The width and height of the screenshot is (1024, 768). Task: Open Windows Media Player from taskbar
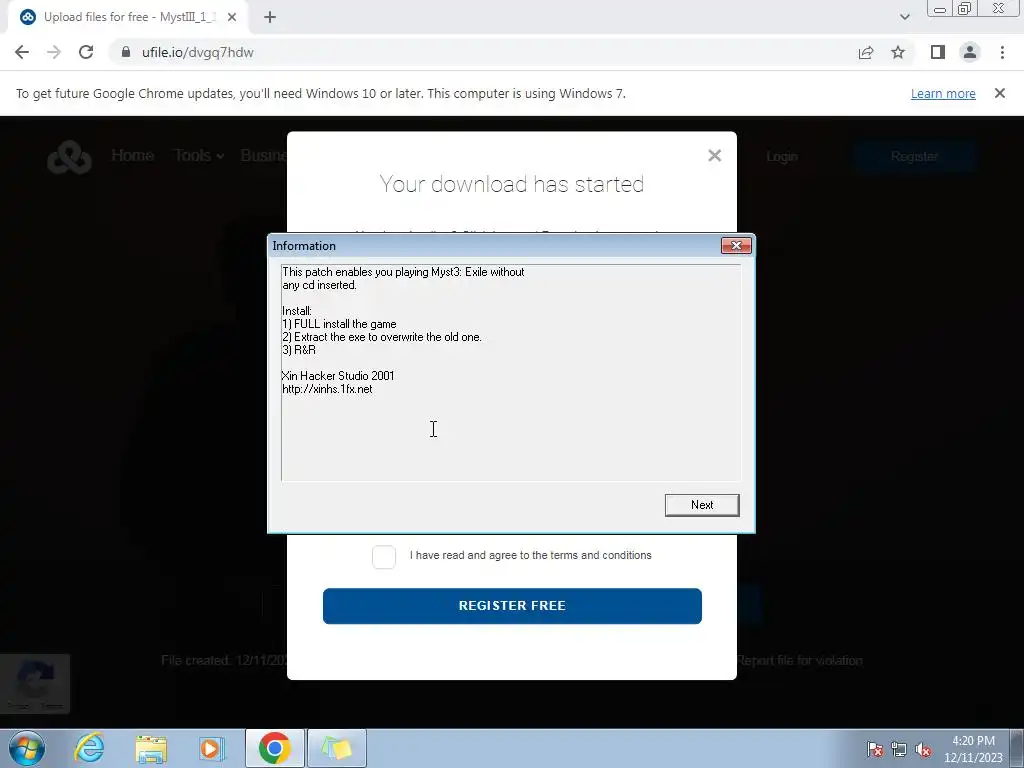click(211, 748)
